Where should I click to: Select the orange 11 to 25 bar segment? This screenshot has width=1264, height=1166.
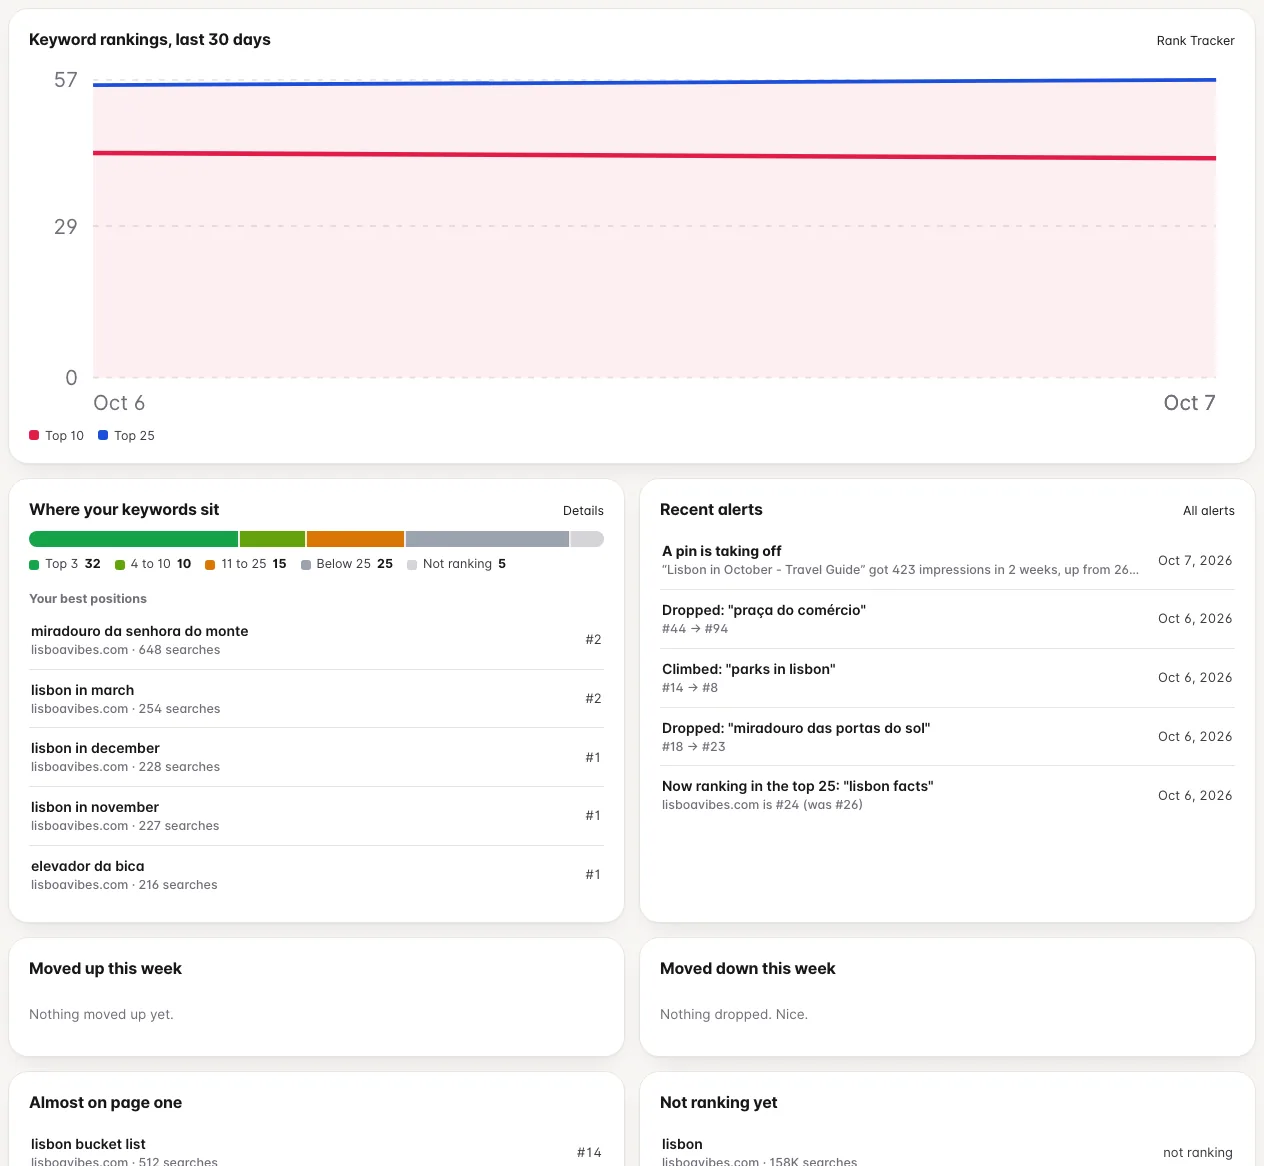click(x=355, y=539)
